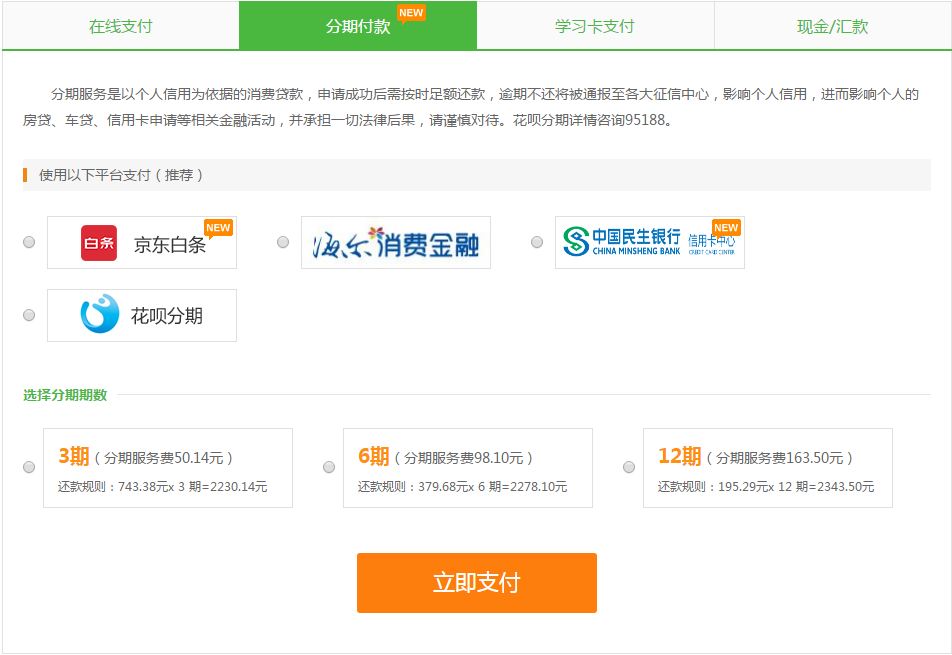The image size is (952, 655).
Task: Select the 花呗分期 radio button
Action: click(x=29, y=315)
